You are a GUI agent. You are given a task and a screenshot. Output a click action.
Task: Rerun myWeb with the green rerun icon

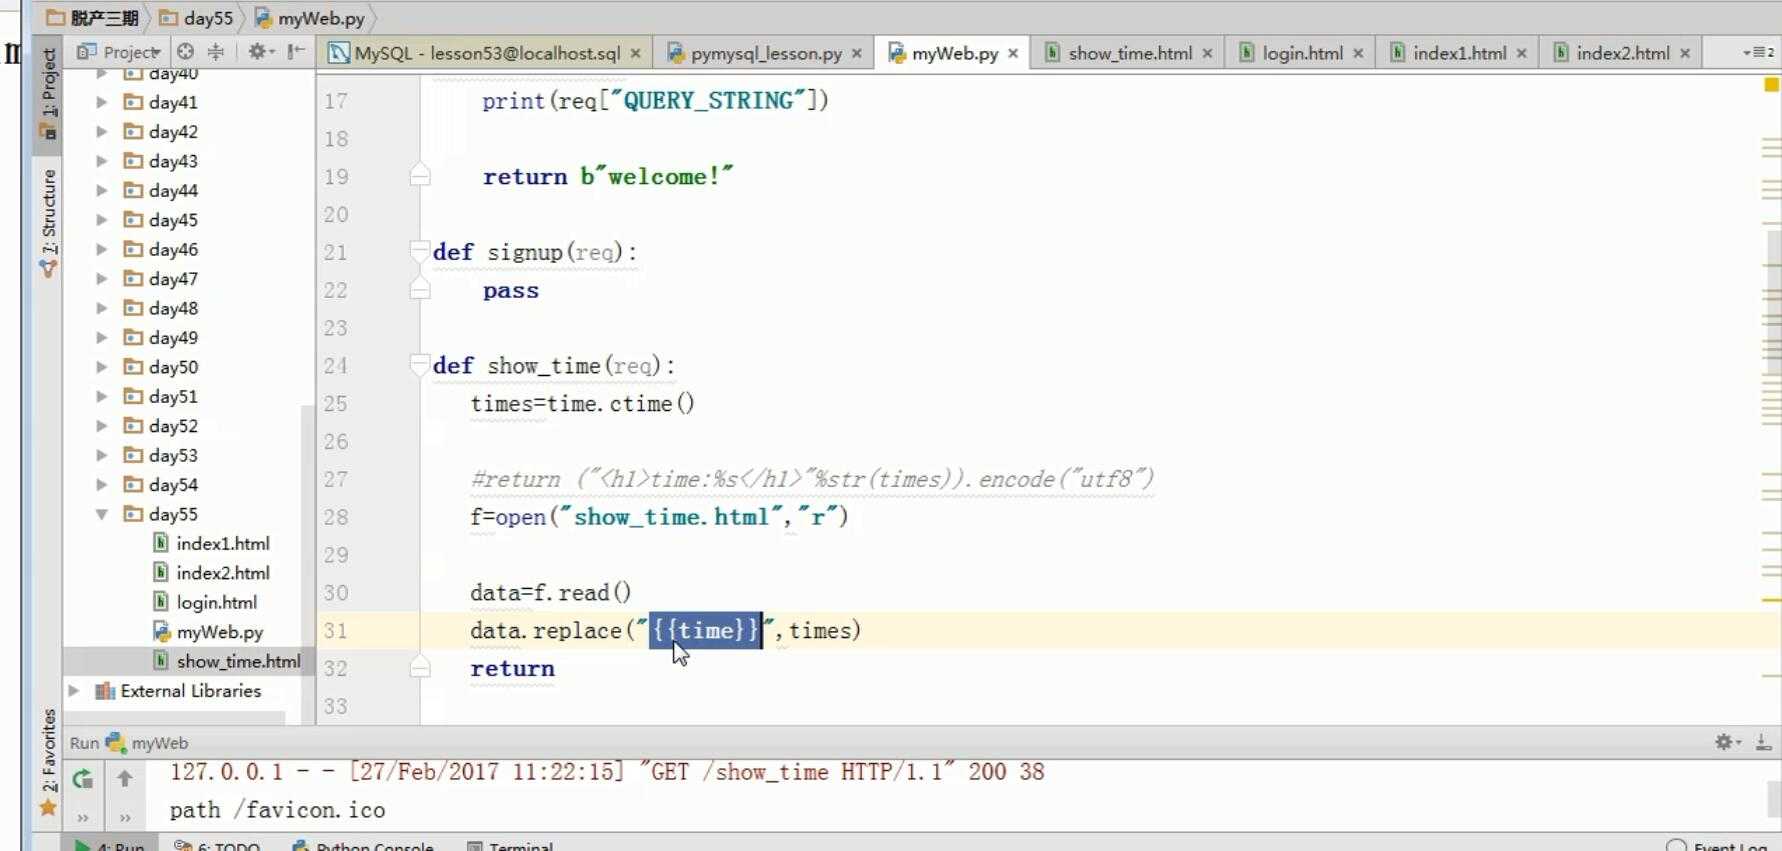82,779
